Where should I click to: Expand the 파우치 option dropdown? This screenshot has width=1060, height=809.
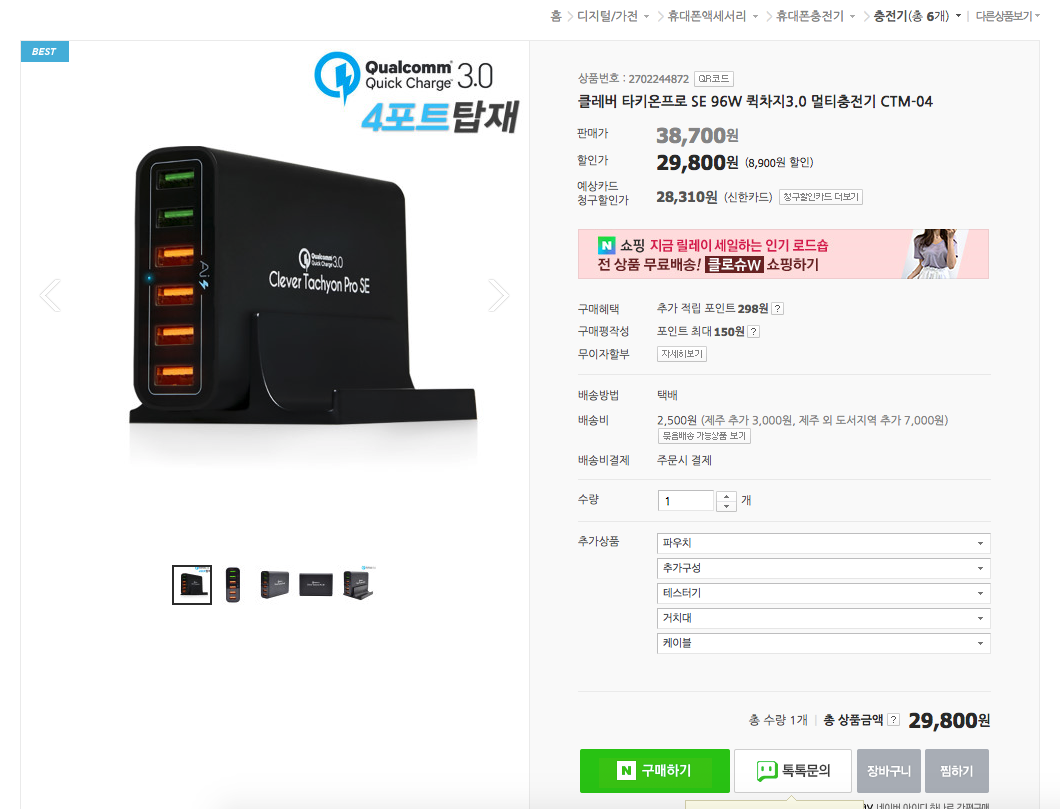pos(823,543)
